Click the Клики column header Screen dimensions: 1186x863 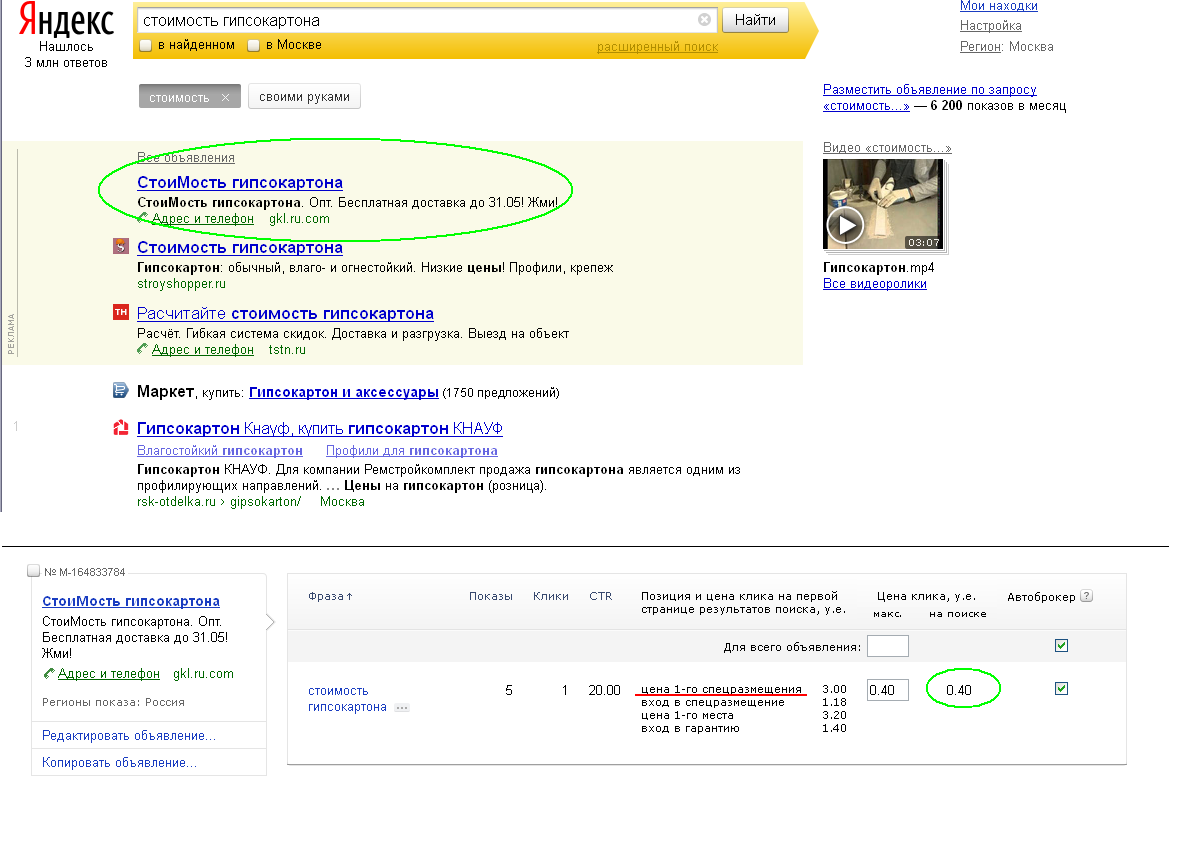point(551,596)
